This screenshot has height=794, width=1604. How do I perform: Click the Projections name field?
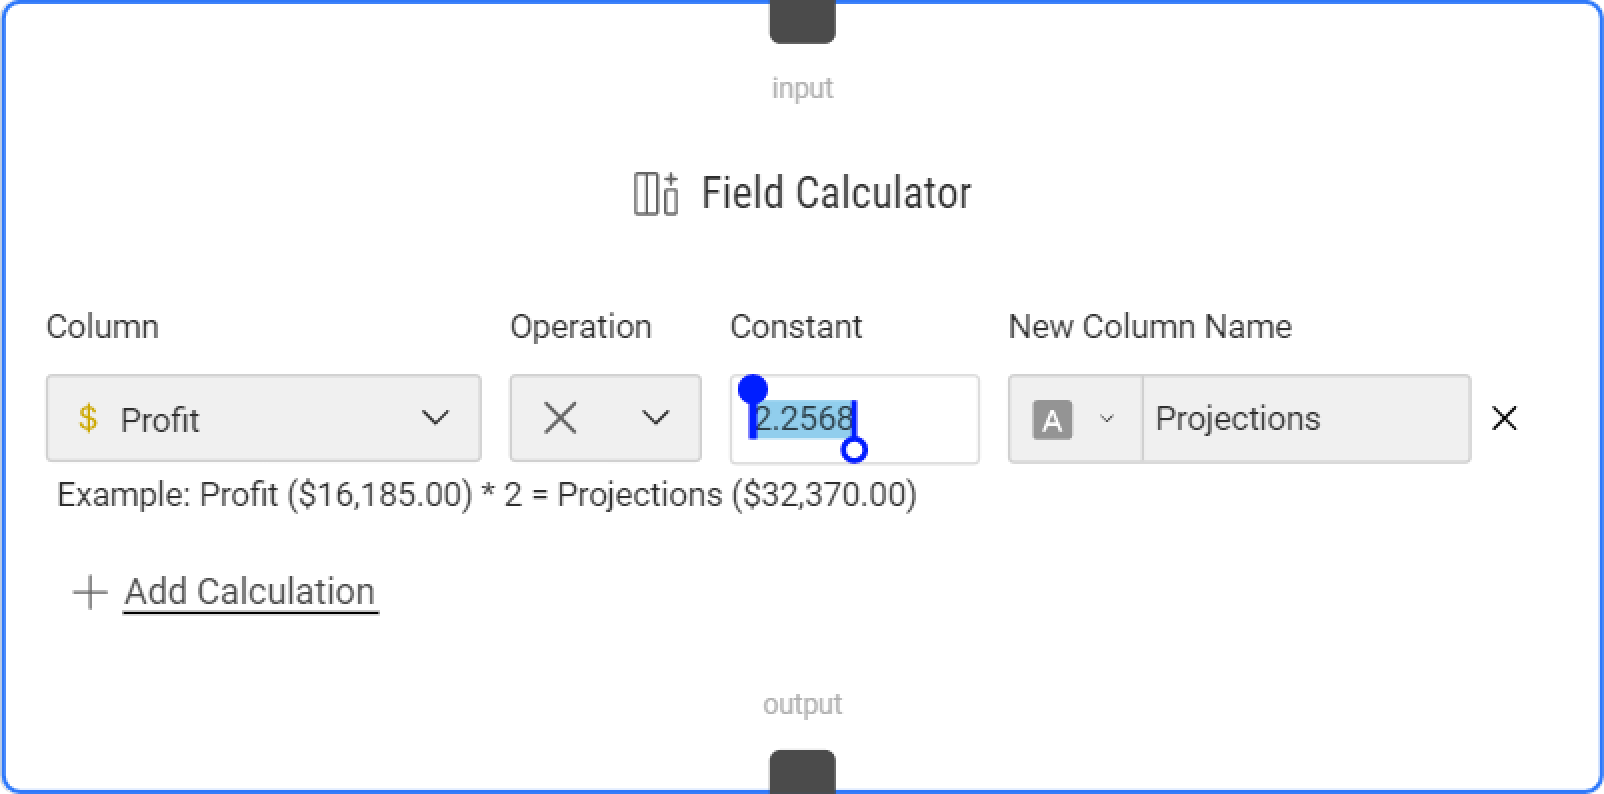point(1238,418)
